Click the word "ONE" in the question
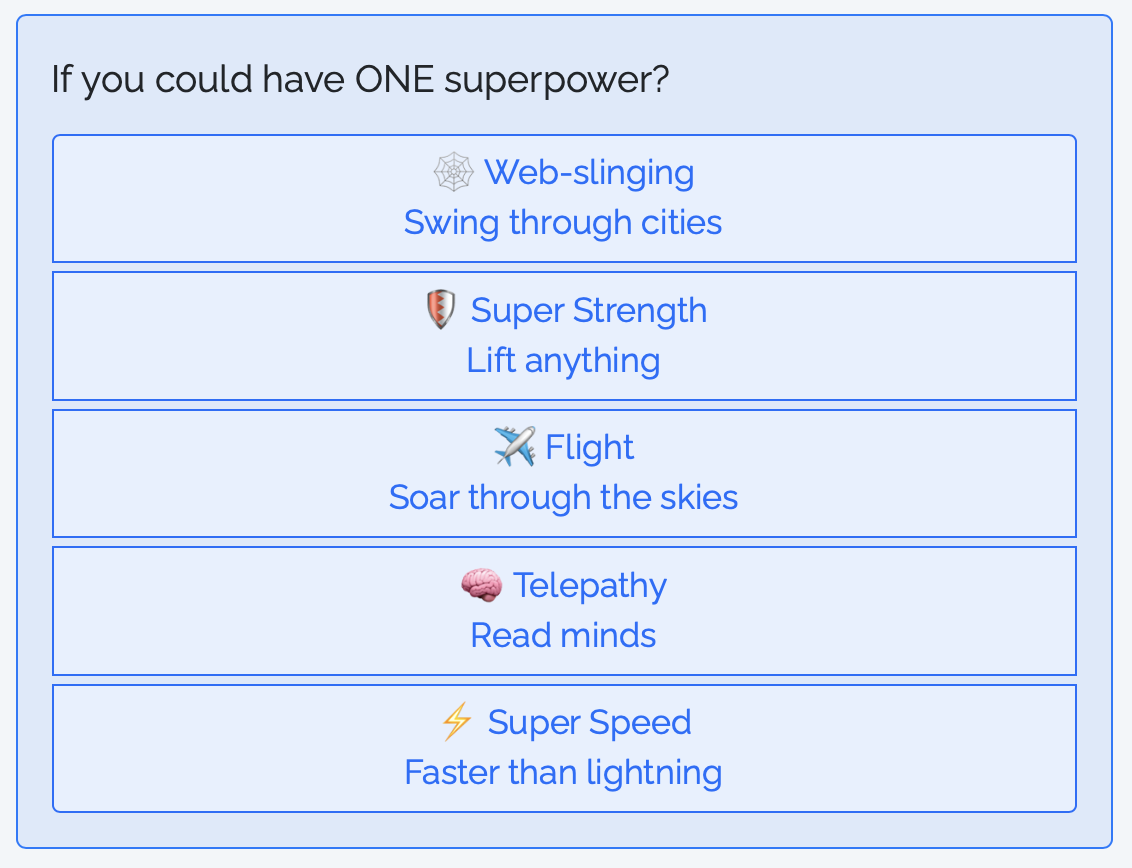Viewport: 1132px width, 868px height. (394, 79)
